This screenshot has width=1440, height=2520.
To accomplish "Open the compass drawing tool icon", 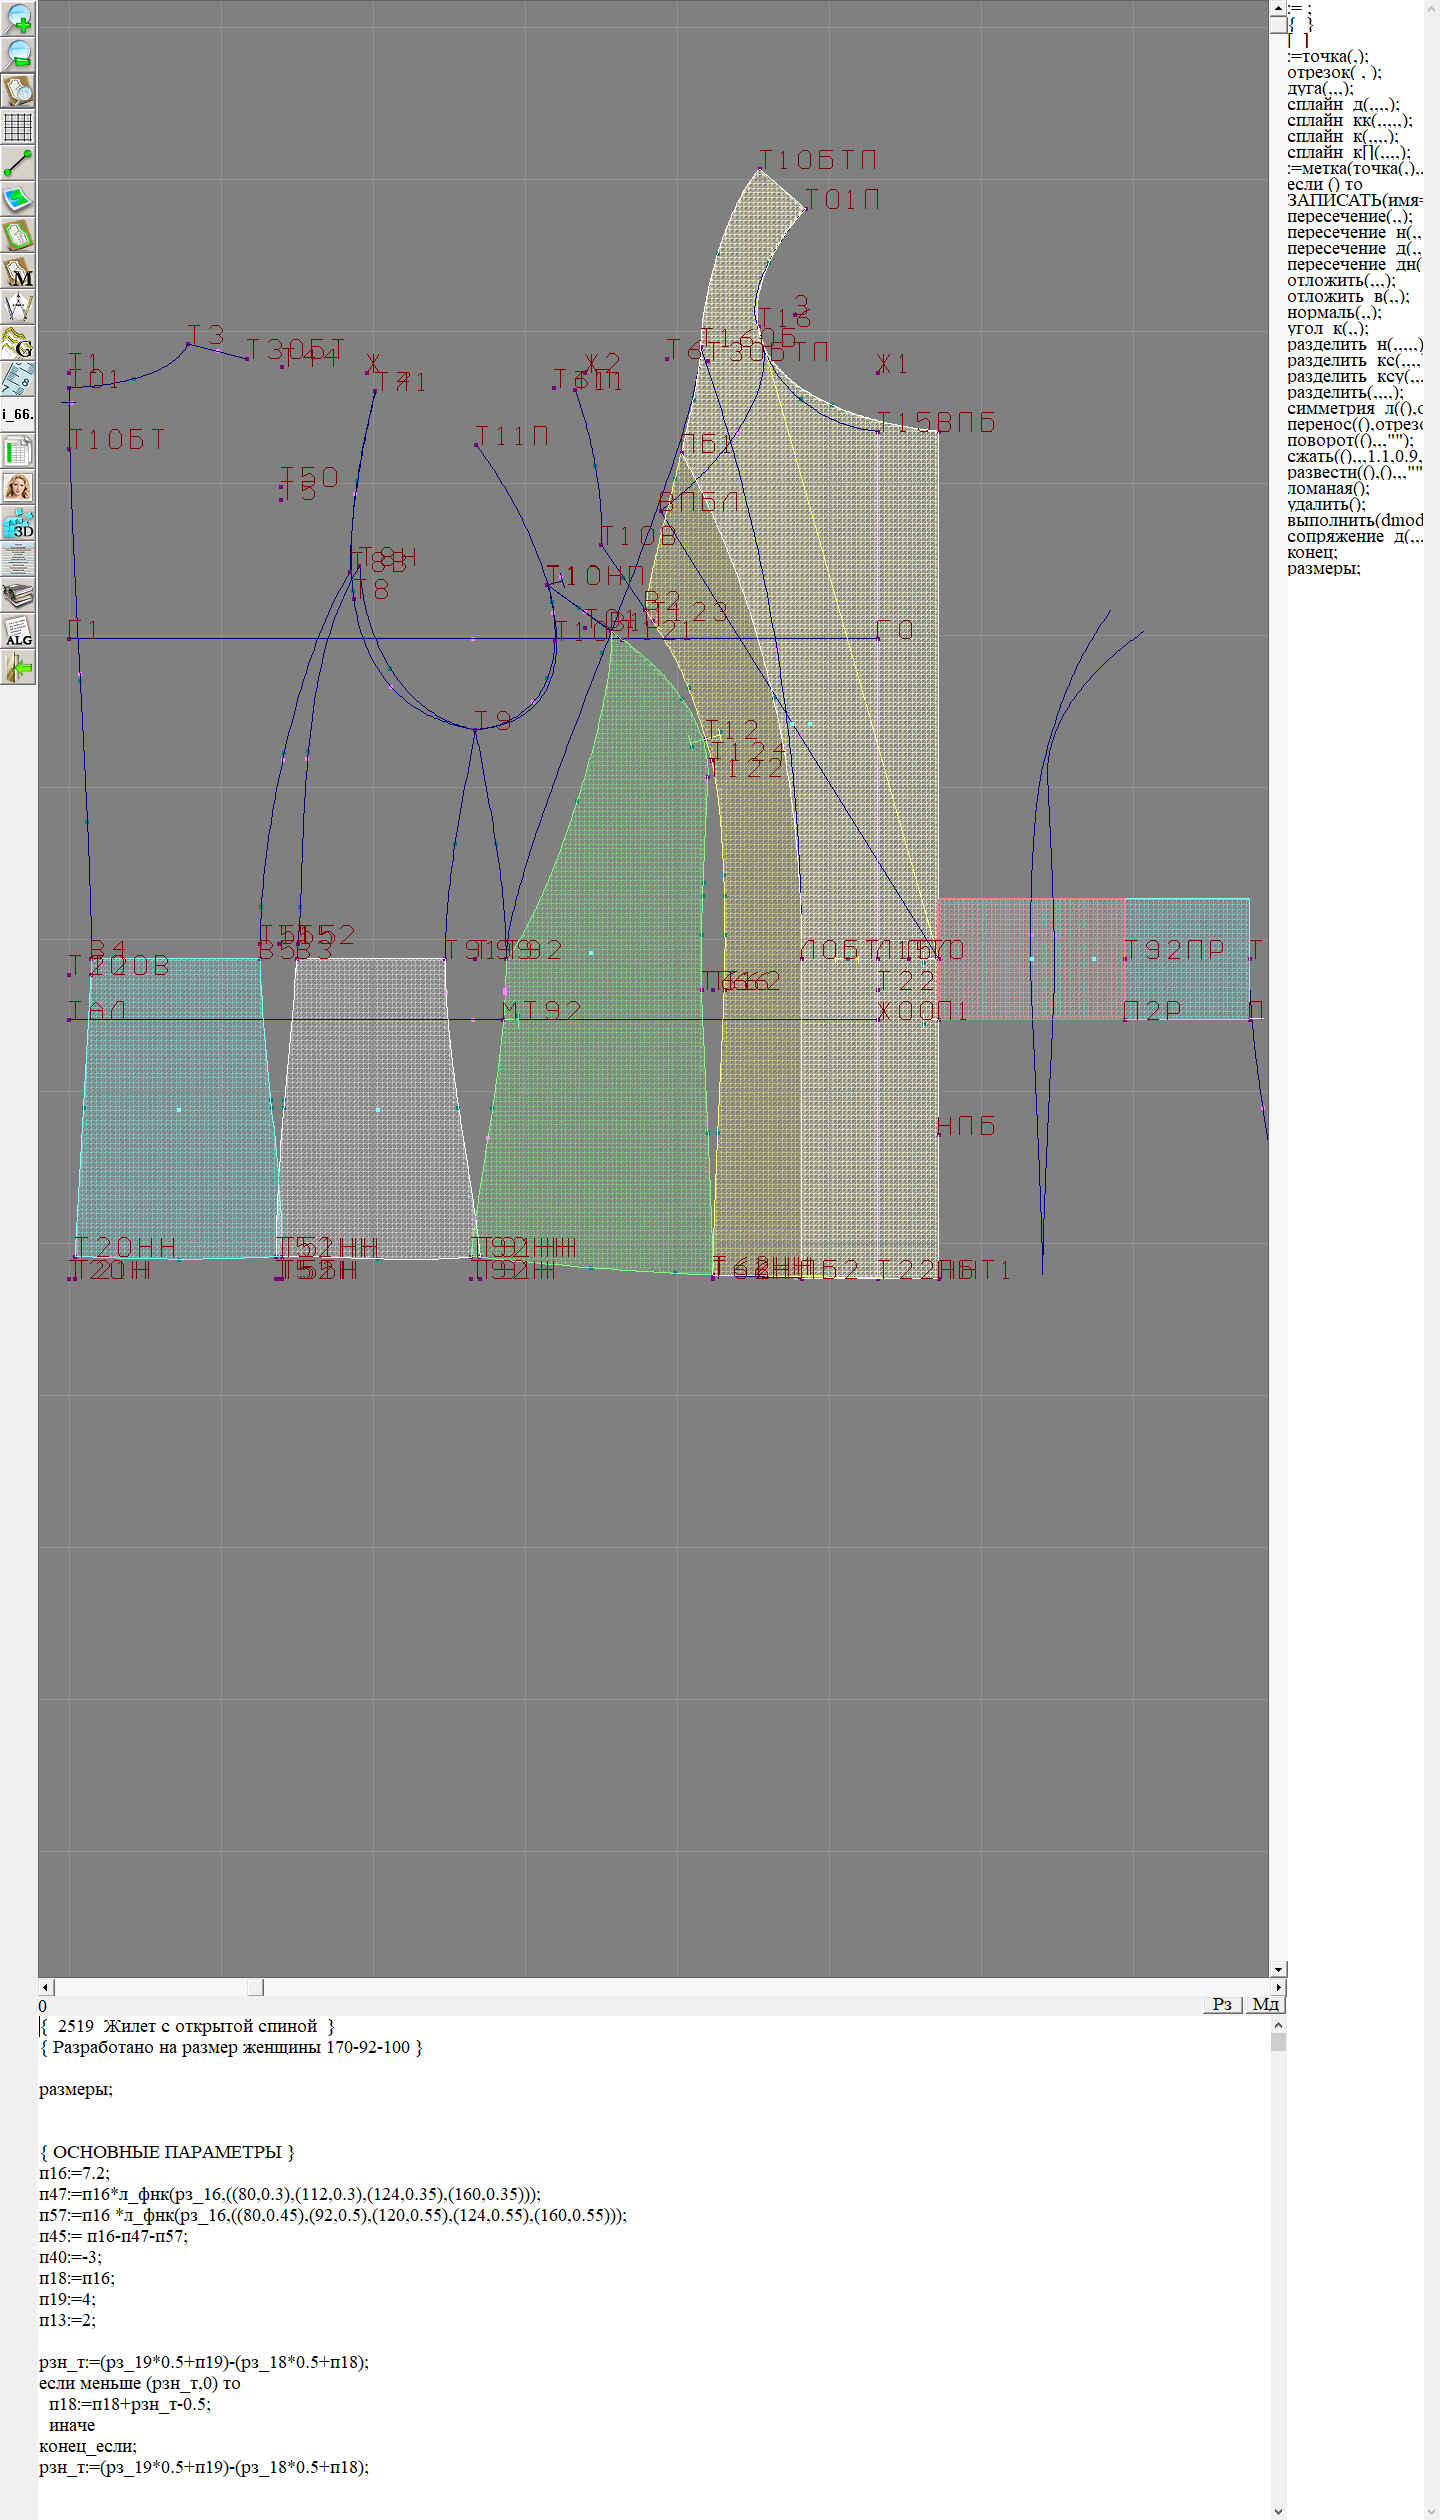I will [18, 307].
